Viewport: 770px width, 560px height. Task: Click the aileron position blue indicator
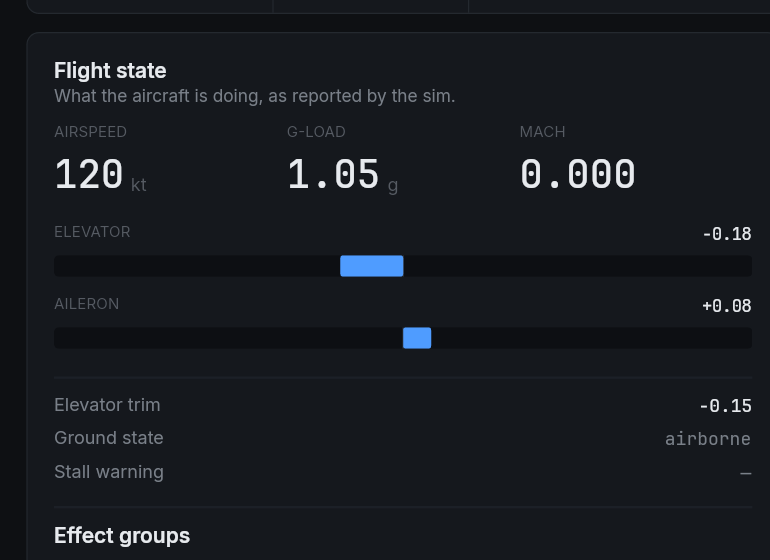417,338
